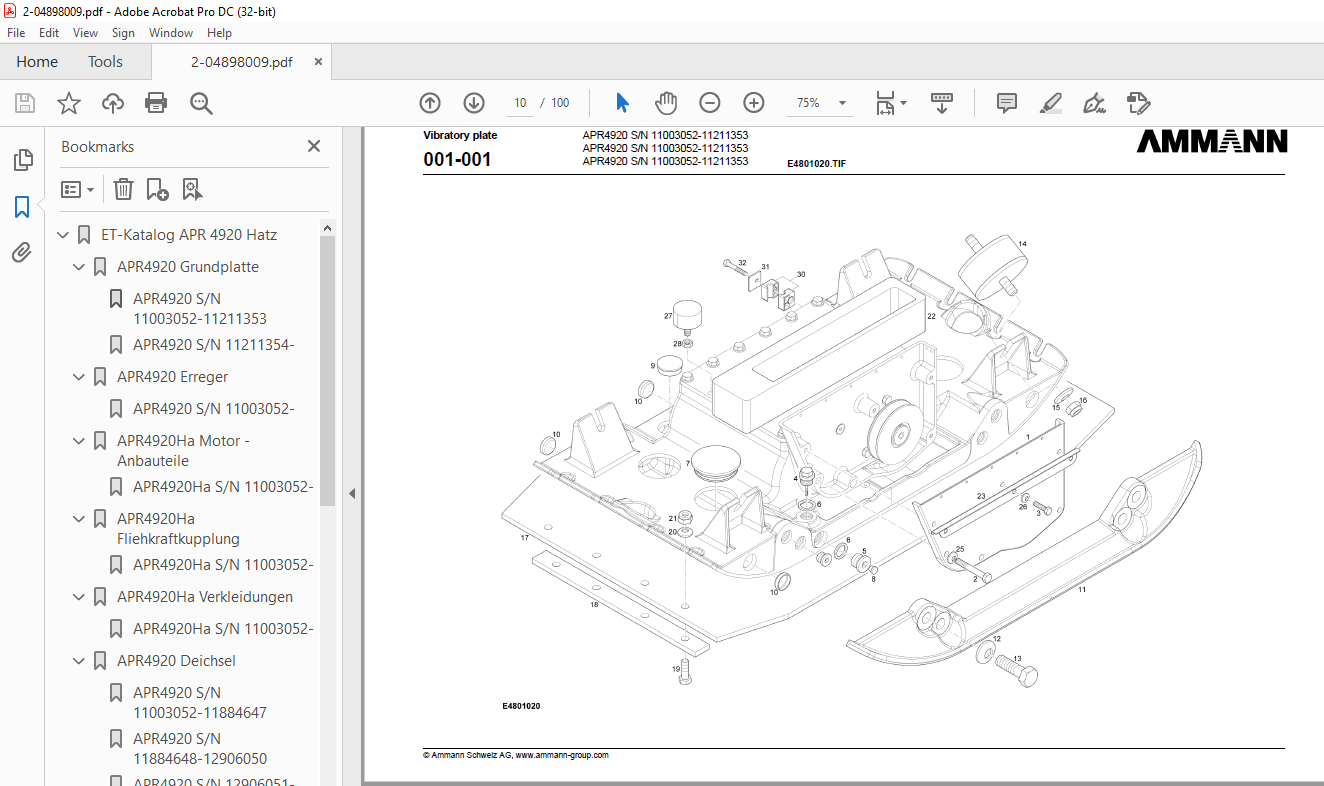Find current bookmark icon

(x=192, y=189)
